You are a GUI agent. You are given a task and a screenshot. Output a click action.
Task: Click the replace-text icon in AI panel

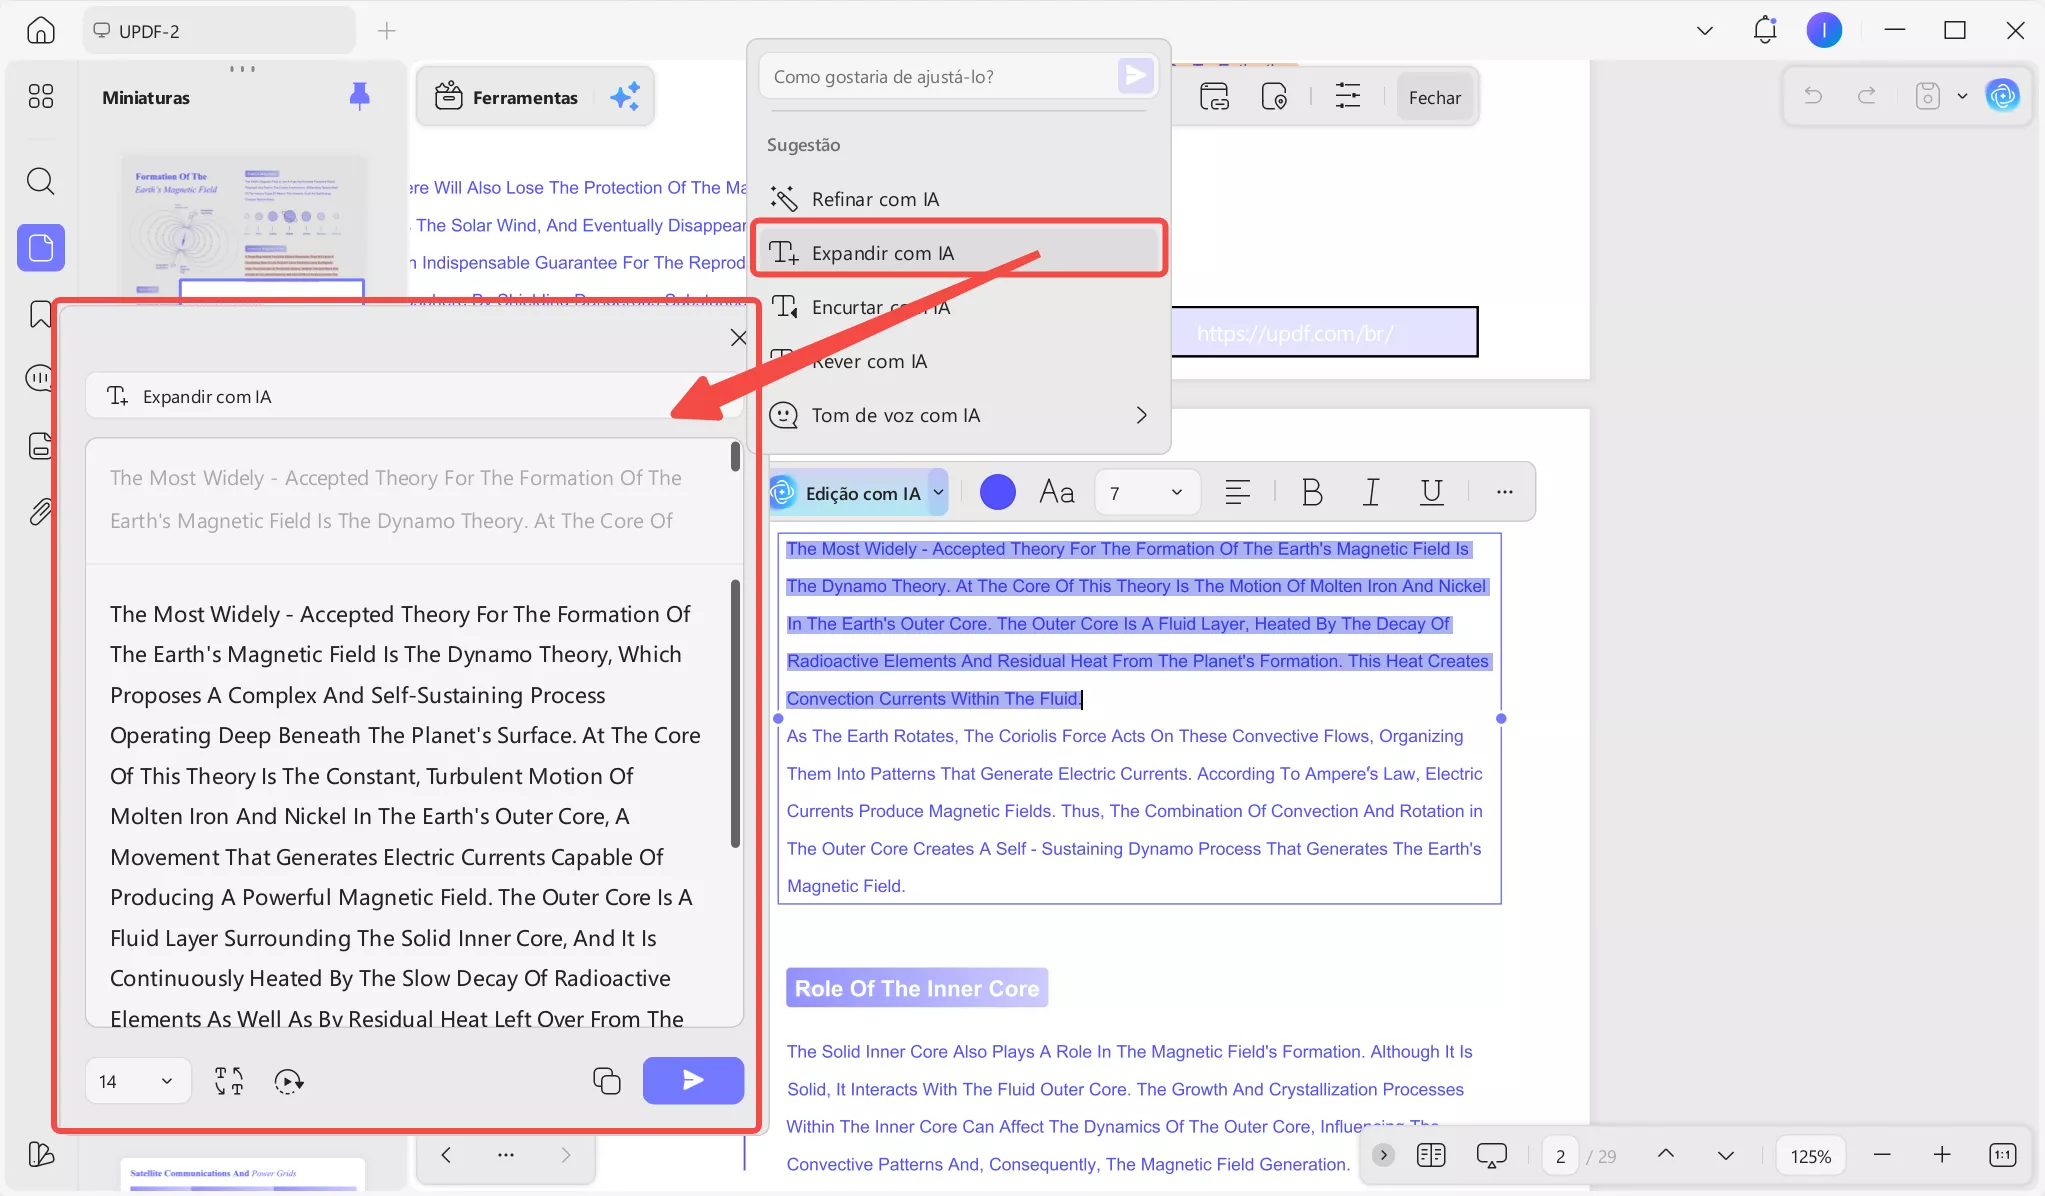click(x=229, y=1081)
